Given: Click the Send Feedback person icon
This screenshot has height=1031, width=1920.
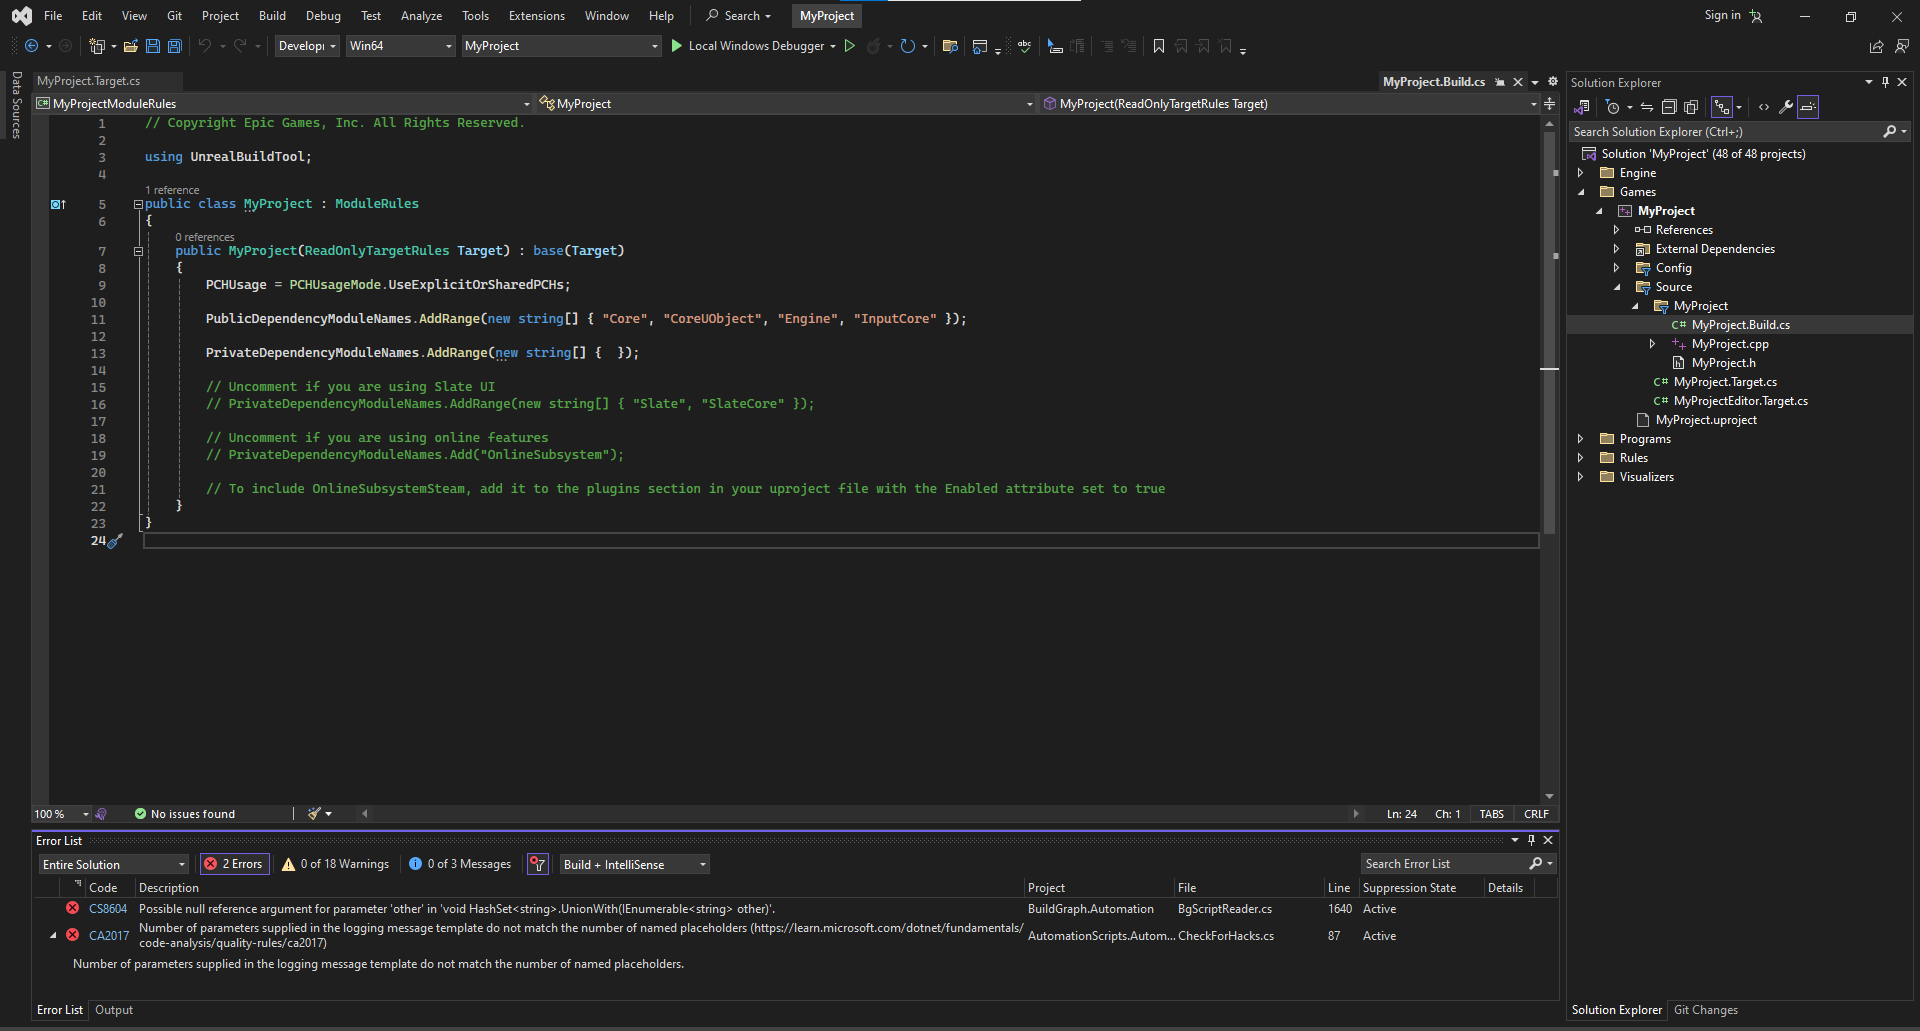Looking at the screenshot, I should click(1901, 46).
